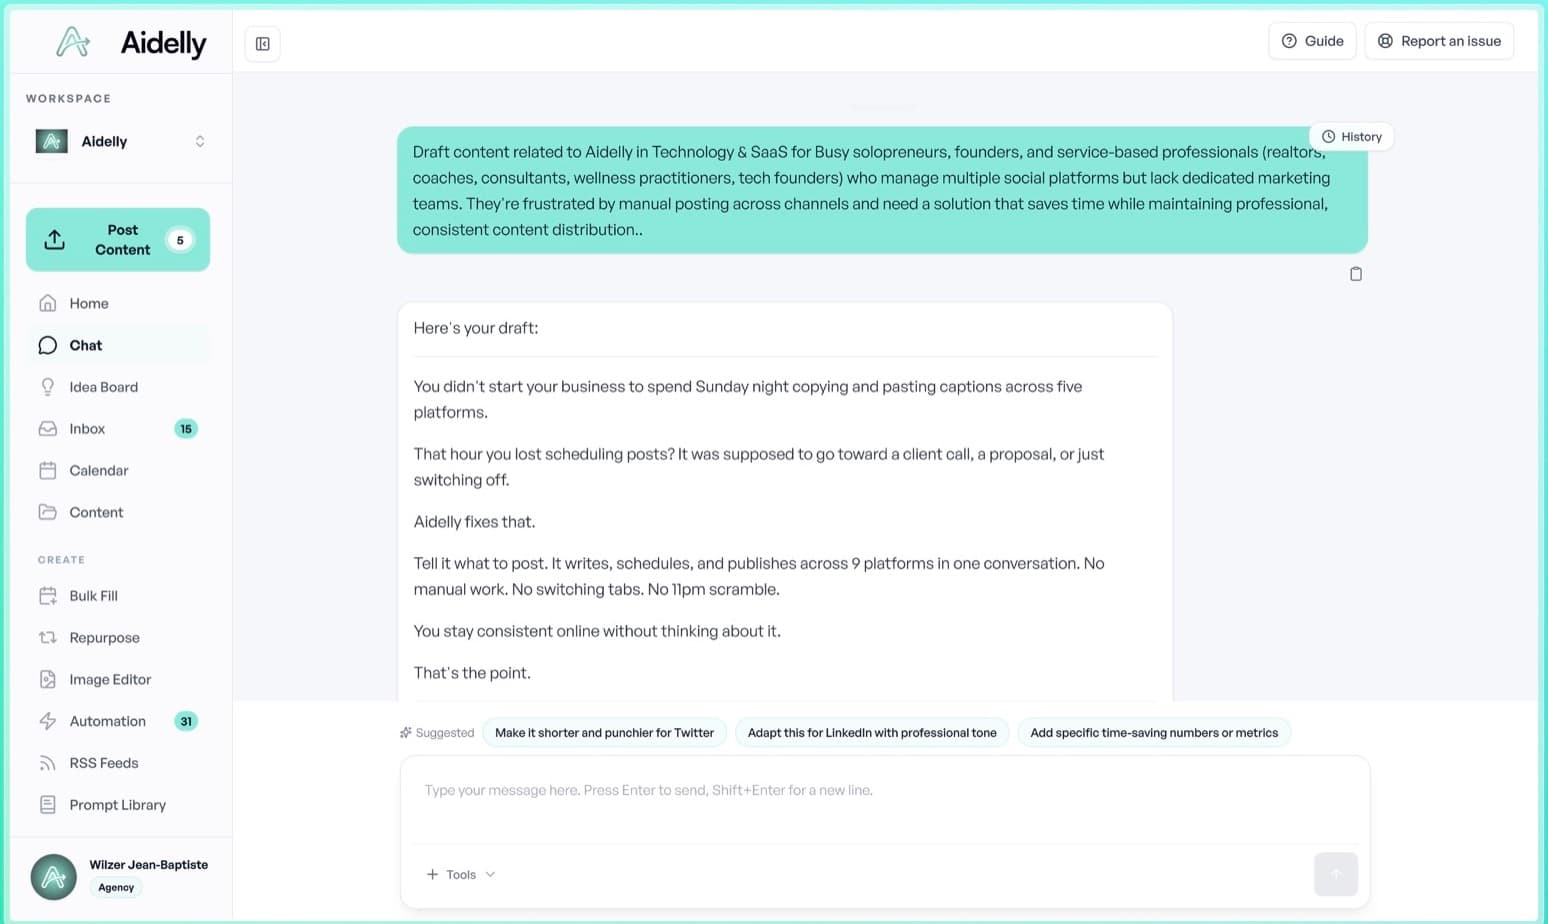The height and width of the screenshot is (924, 1548).
Task: Click the Post Content button
Action: (118, 240)
